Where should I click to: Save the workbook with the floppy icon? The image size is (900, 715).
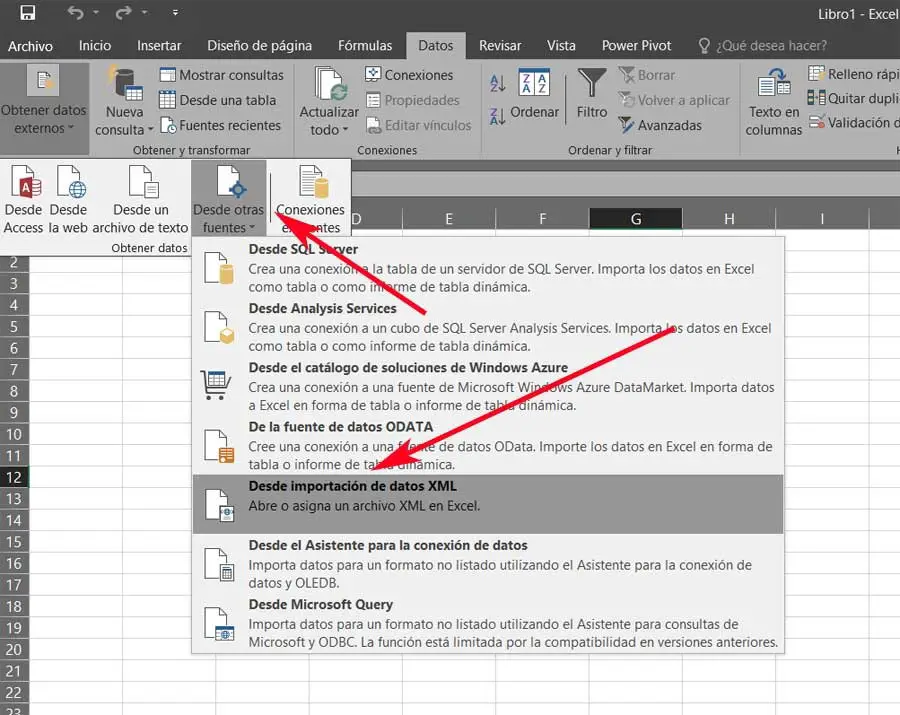[28, 13]
